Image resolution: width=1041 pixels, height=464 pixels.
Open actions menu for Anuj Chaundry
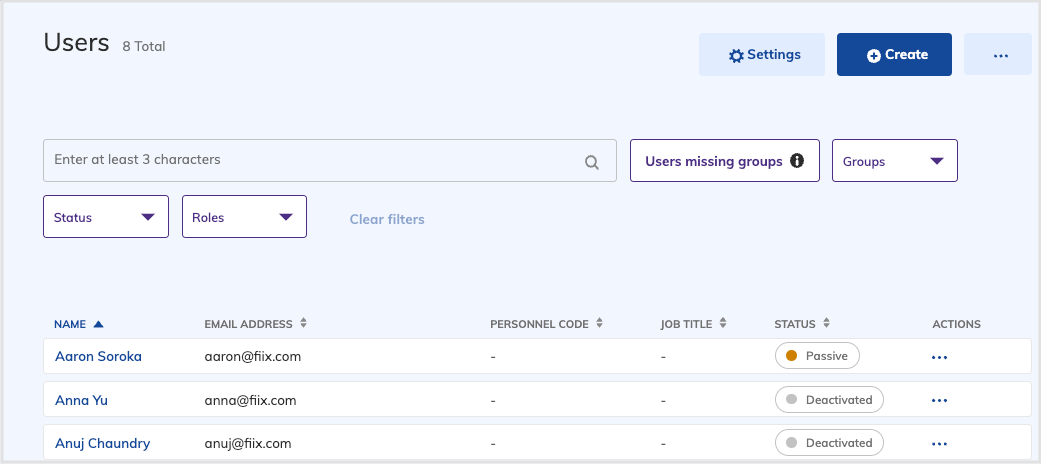coord(938,444)
